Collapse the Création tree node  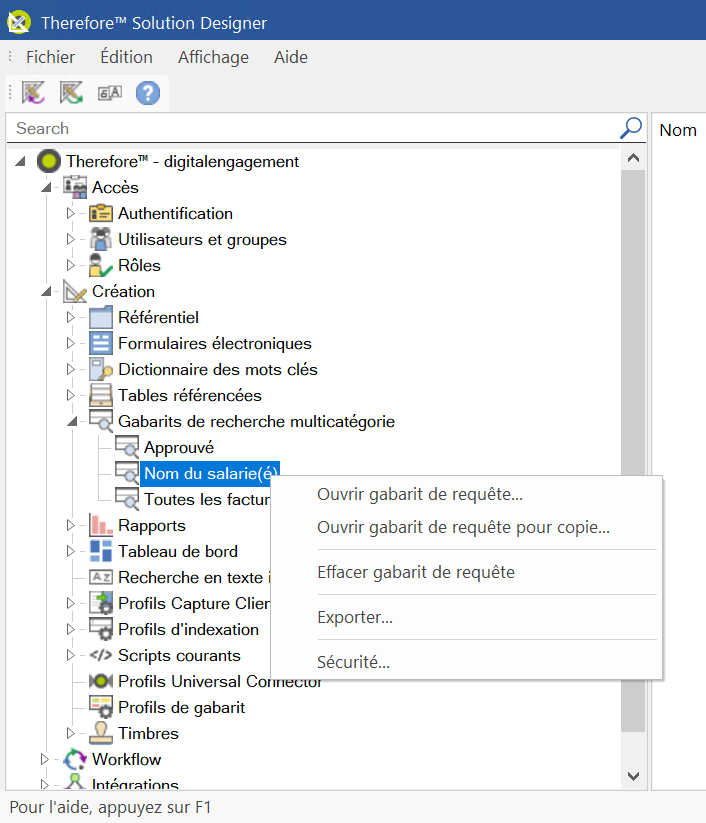pyautogui.click(x=46, y=291)
